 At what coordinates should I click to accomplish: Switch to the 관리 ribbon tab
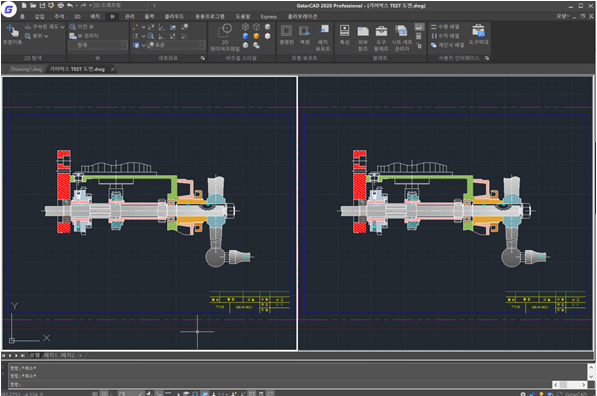coord(130,16)
